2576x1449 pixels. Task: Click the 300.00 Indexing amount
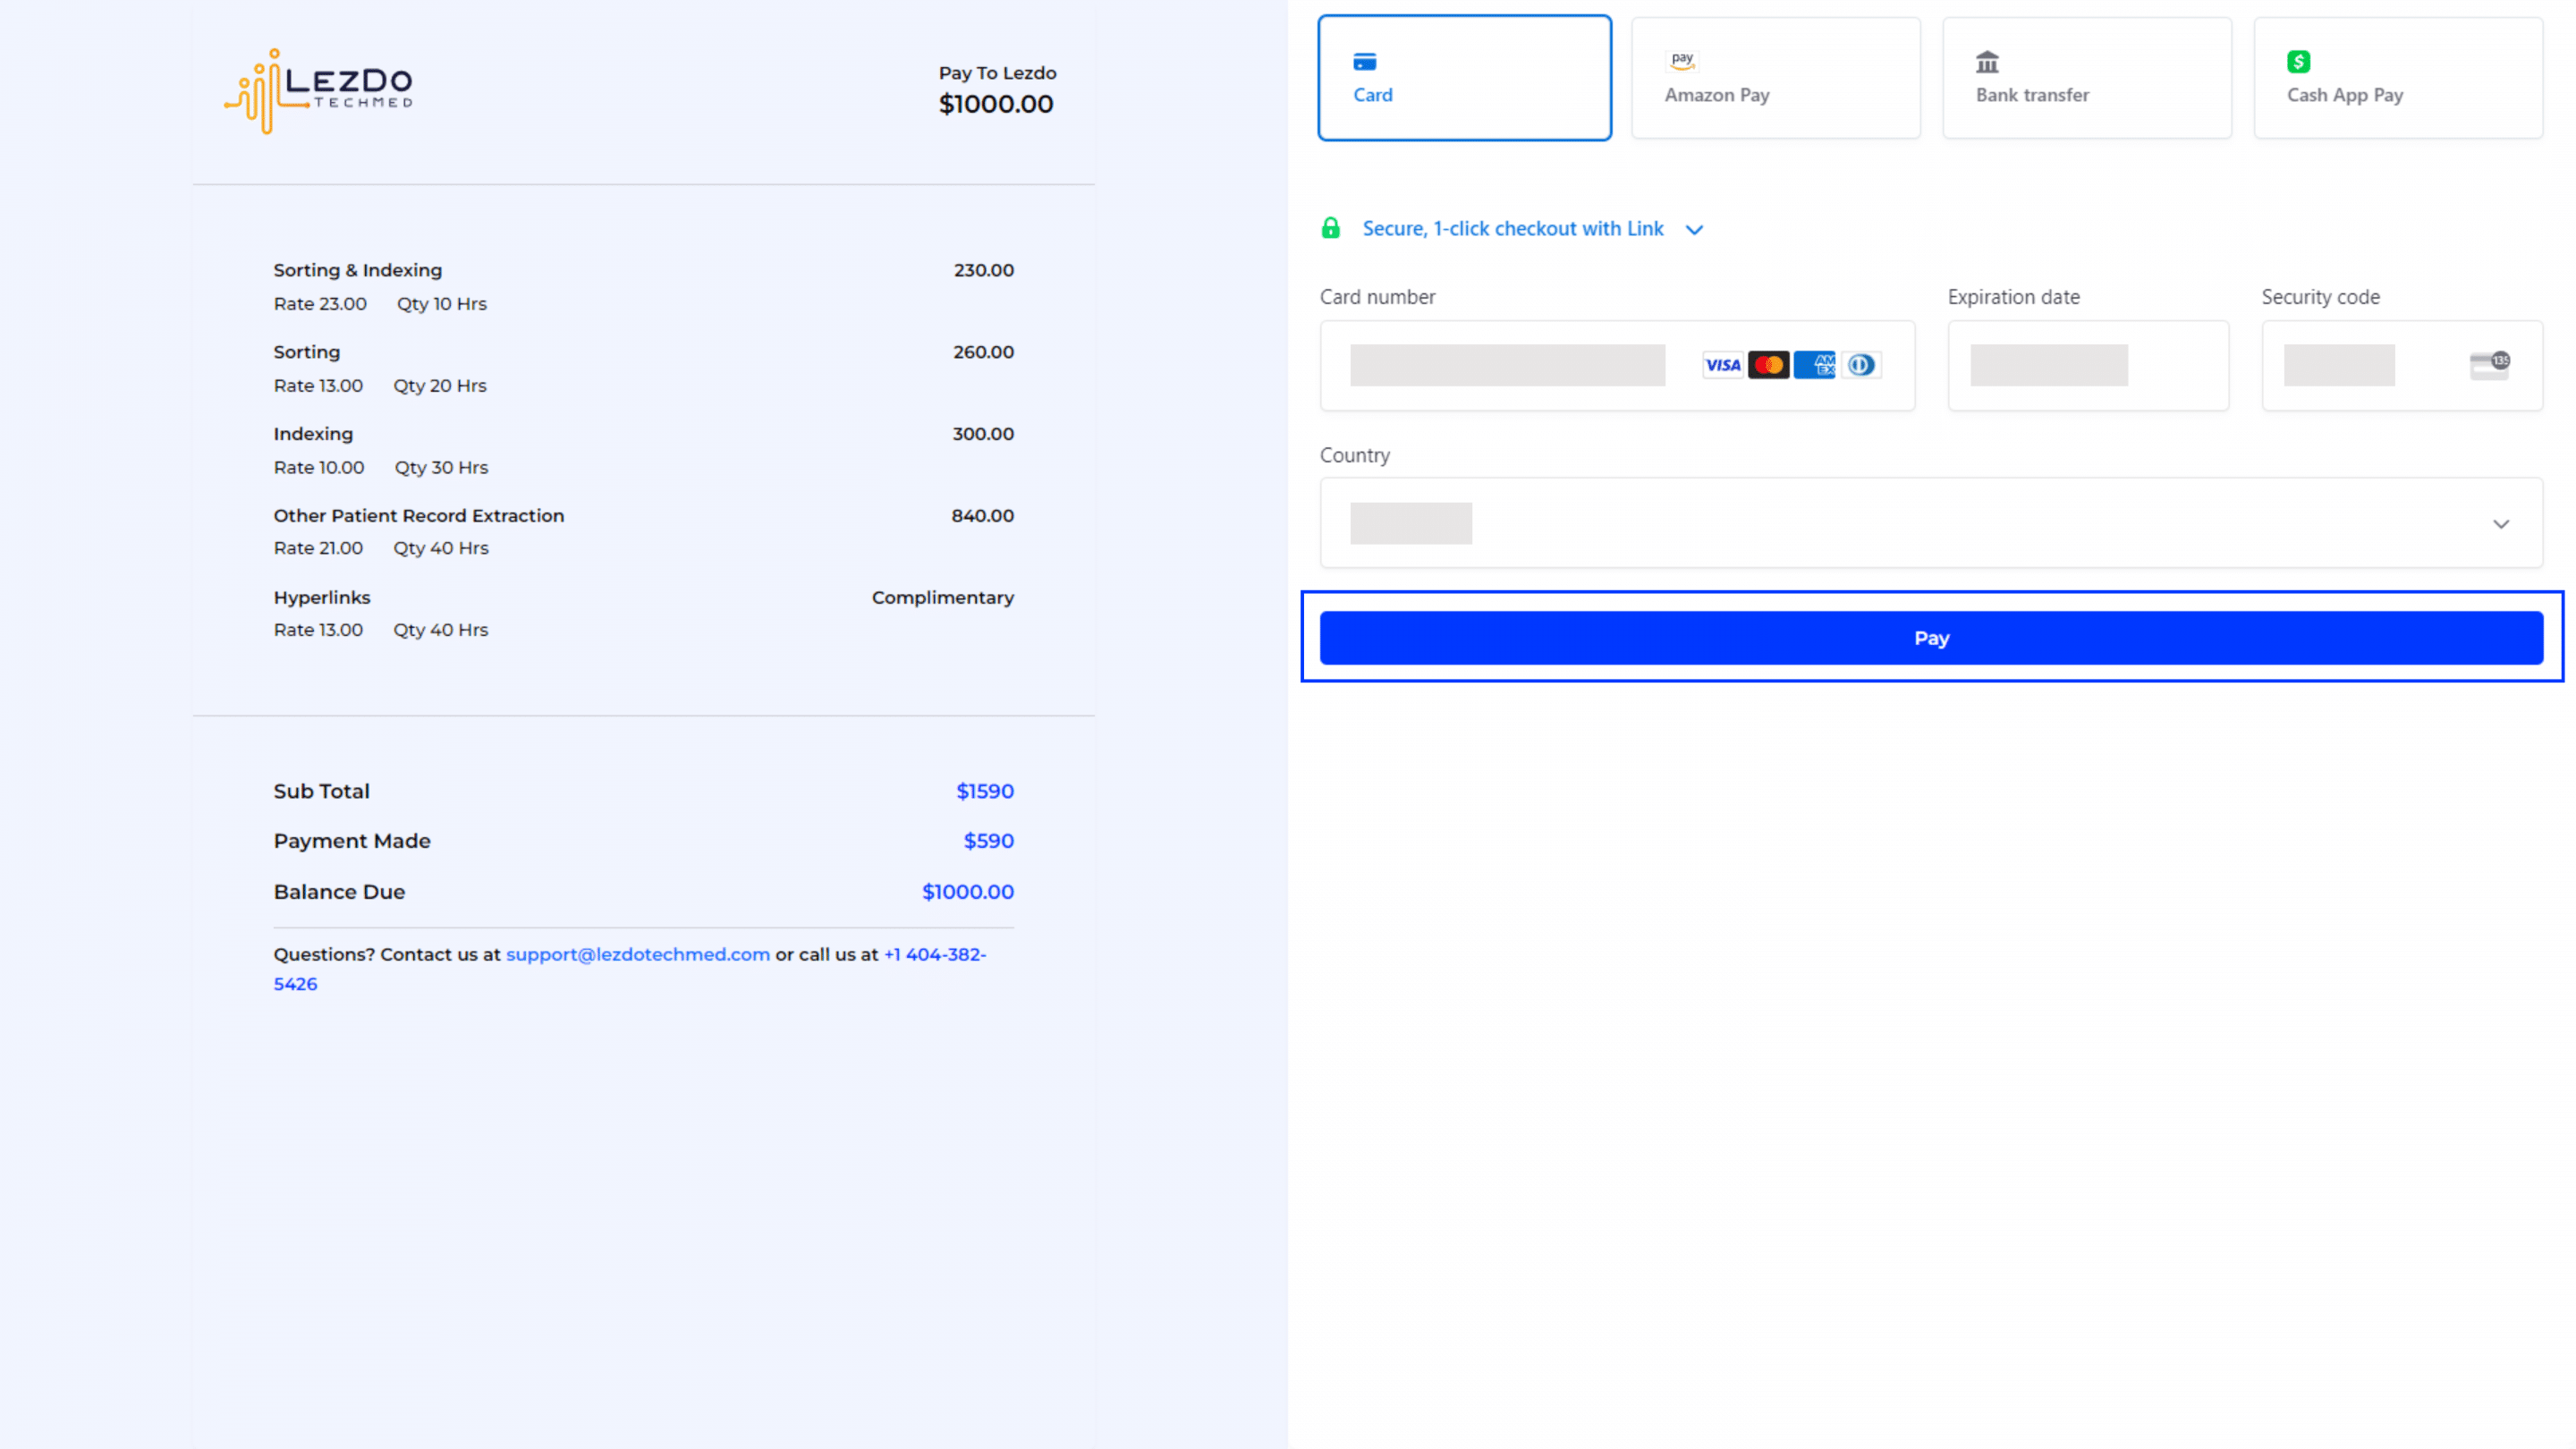pyautogui.click(x=983, y=433)
